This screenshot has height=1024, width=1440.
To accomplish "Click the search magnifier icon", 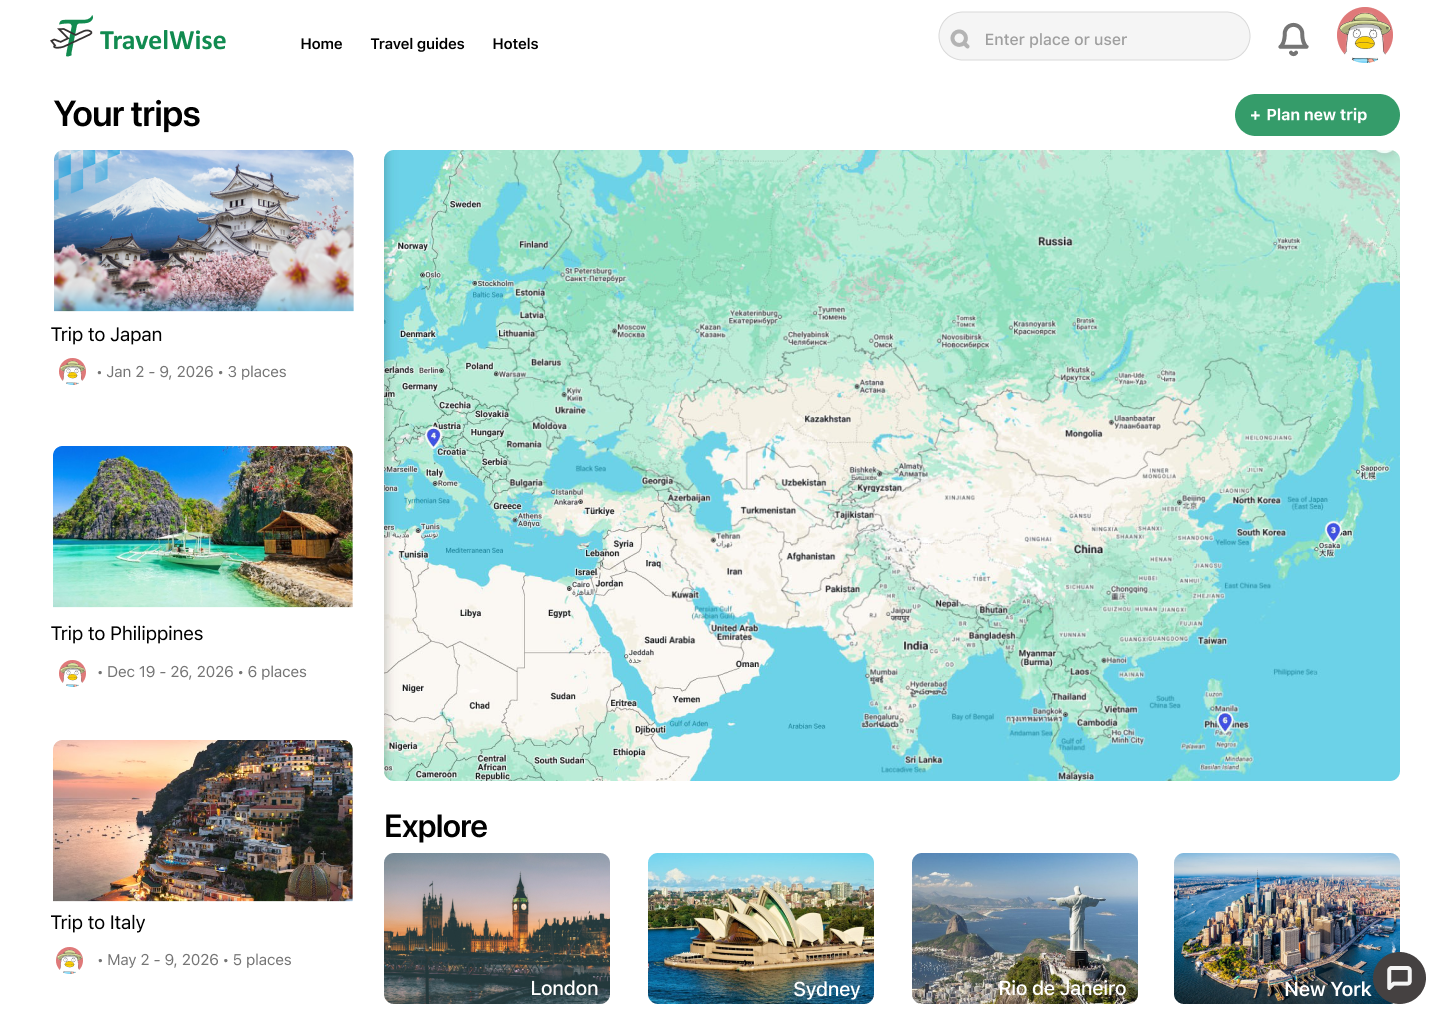I will 960,40.
